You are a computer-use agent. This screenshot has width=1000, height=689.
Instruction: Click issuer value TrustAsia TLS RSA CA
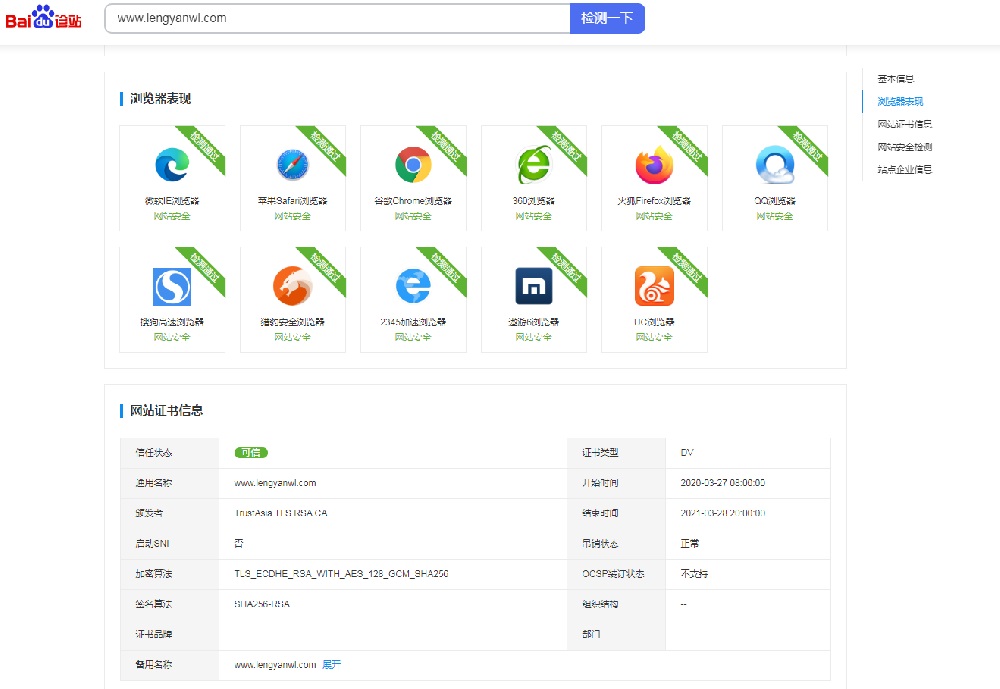click(x=281, y=513)
